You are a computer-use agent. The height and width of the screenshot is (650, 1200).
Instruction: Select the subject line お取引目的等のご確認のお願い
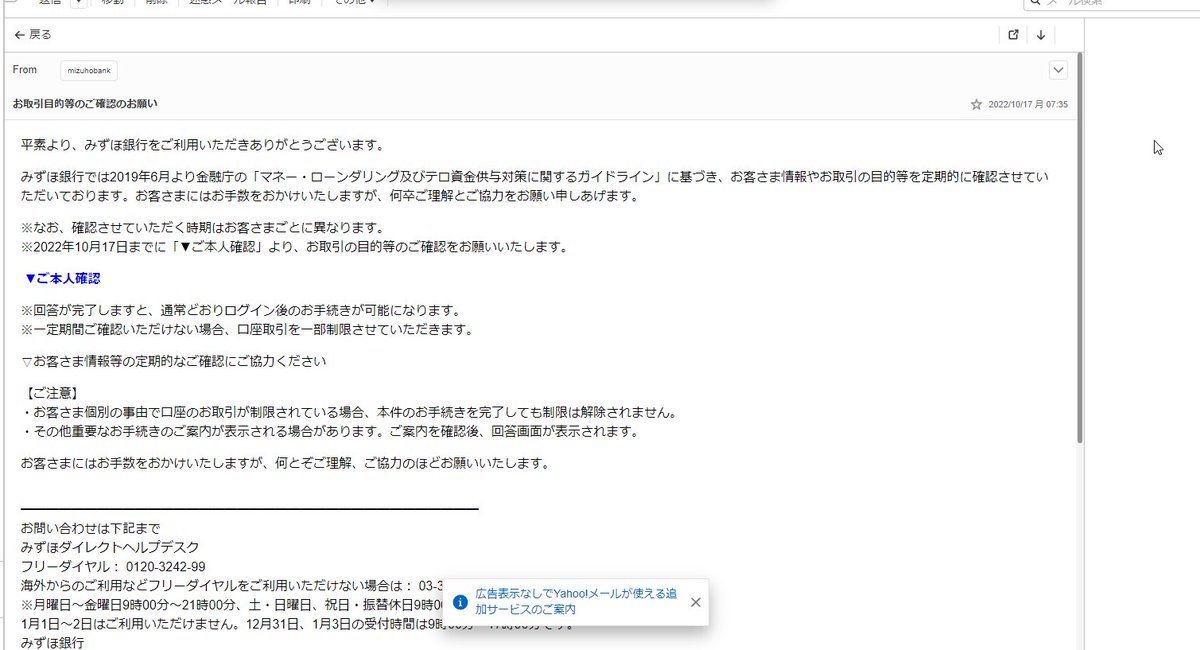[x=85, y=104]
